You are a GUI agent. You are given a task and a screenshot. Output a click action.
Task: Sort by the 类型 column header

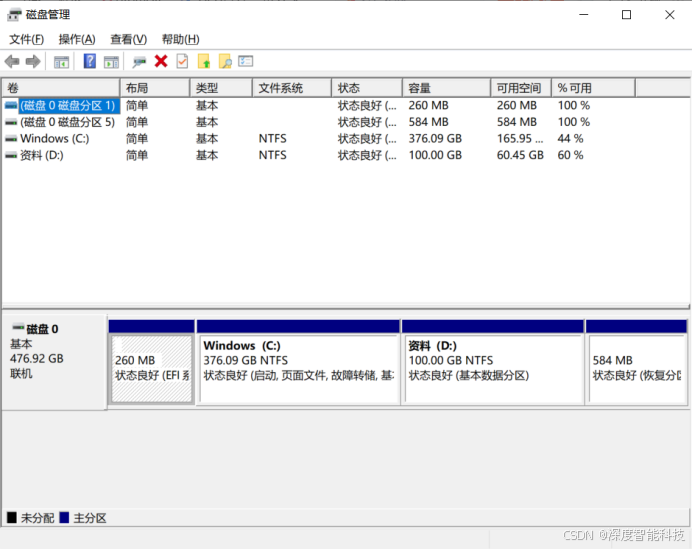[221, 88]
